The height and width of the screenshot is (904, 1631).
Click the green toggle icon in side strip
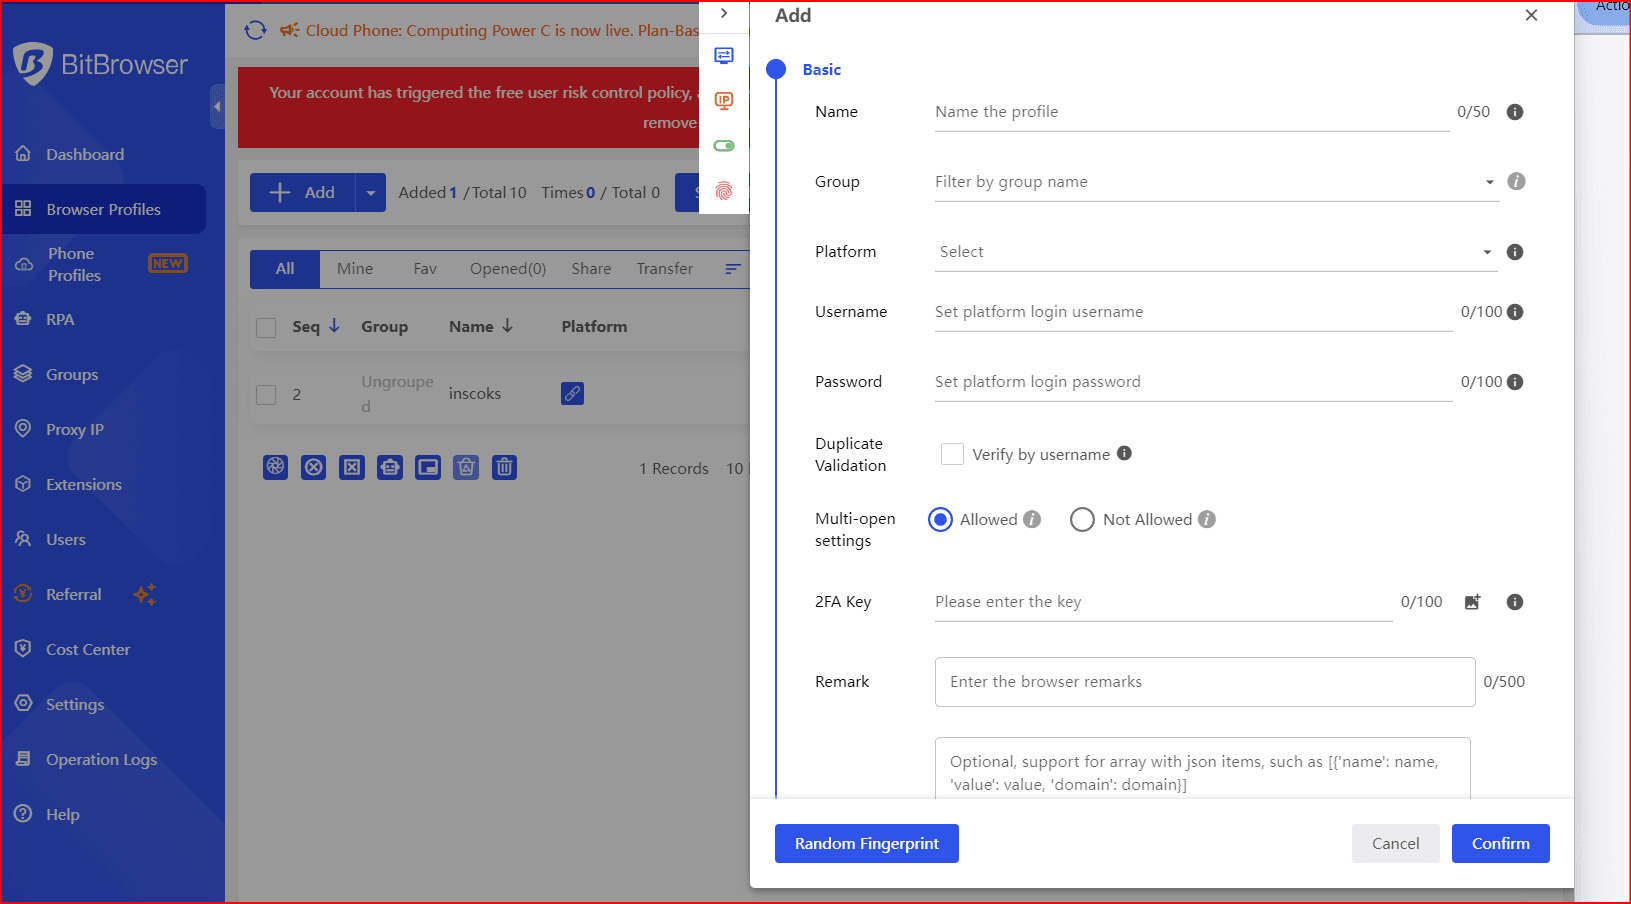click(724, 146)
